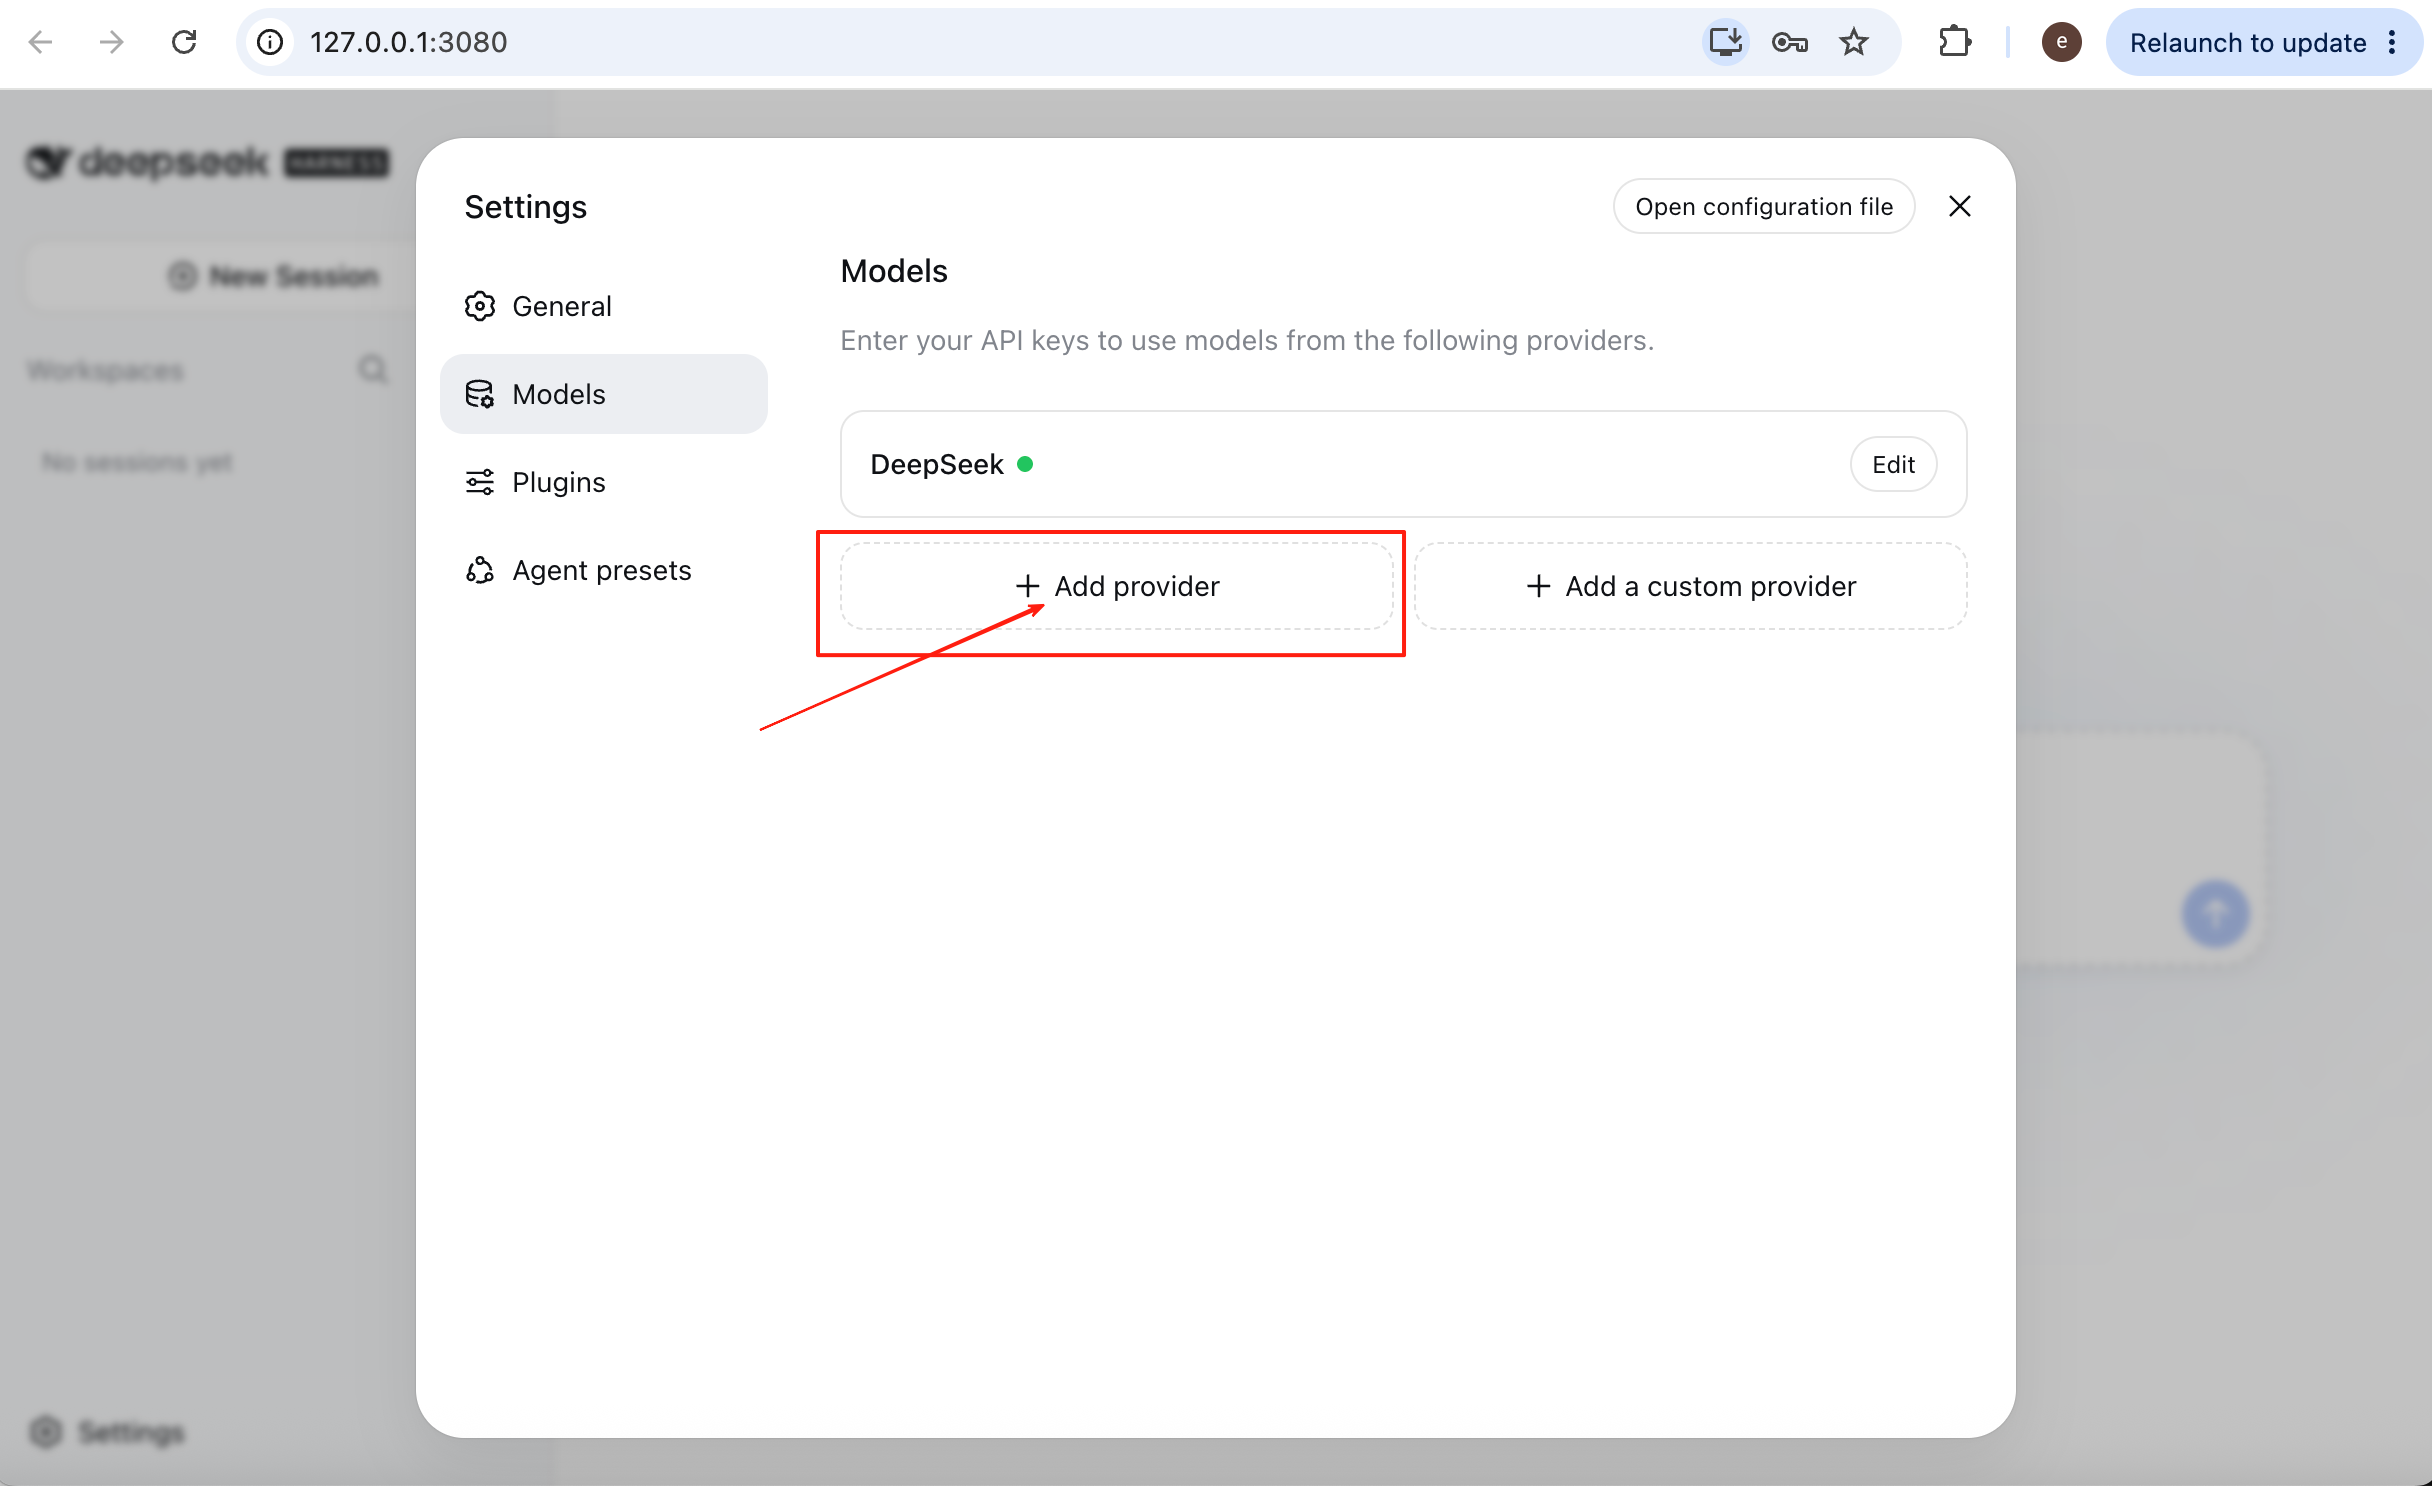View site information icon in address bar
Viewport: 2432px width, 1486px height.
[x=270, y=42]
